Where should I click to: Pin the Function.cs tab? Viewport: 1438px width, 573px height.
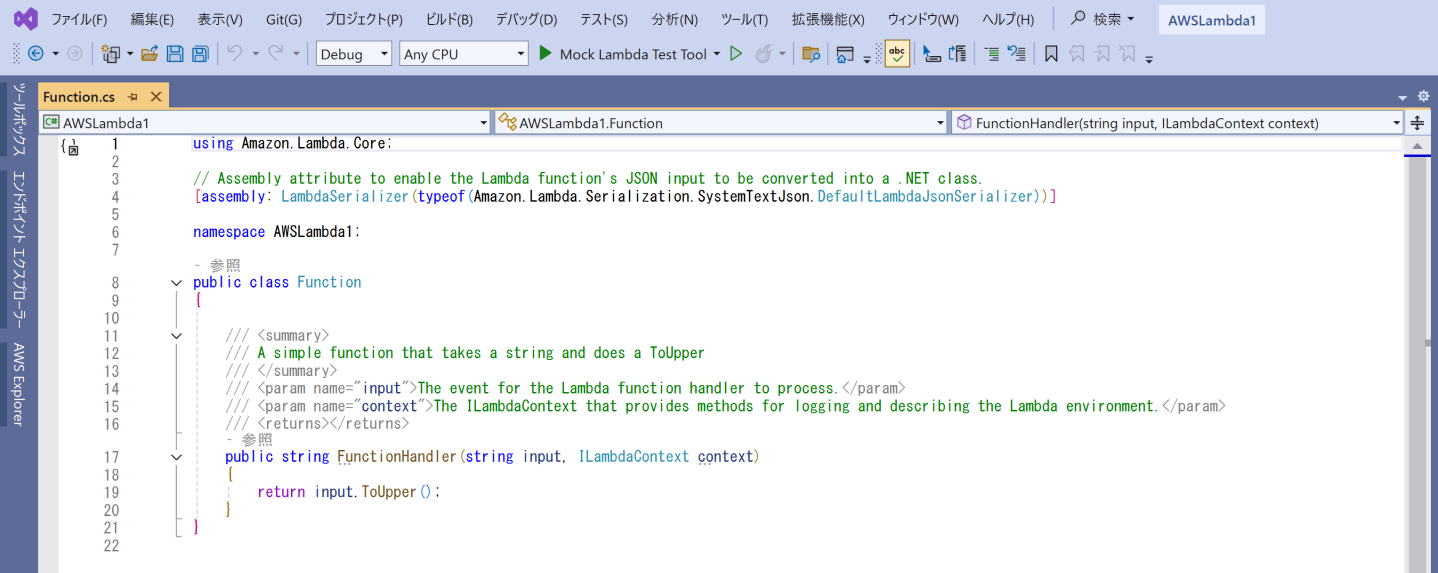[x=133, y=97]
